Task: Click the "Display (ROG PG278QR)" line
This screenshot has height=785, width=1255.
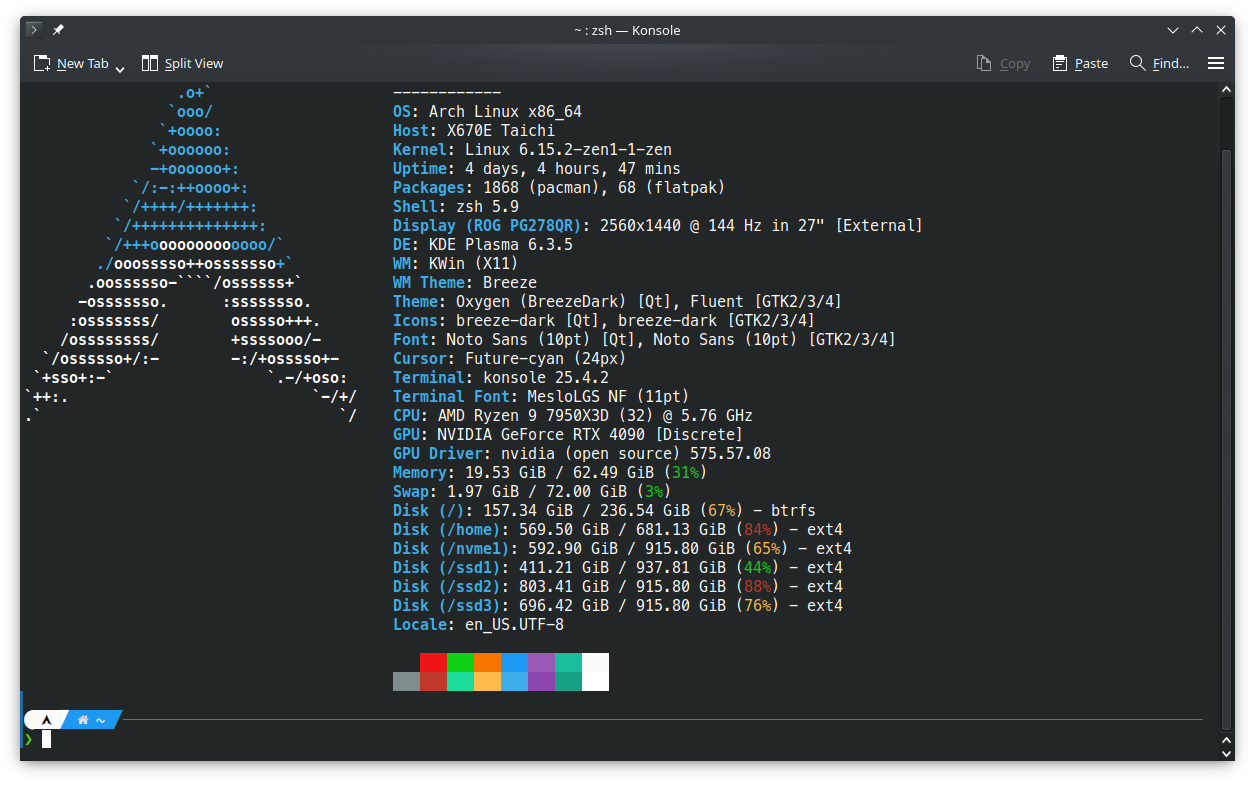Action: coord(658,225)
